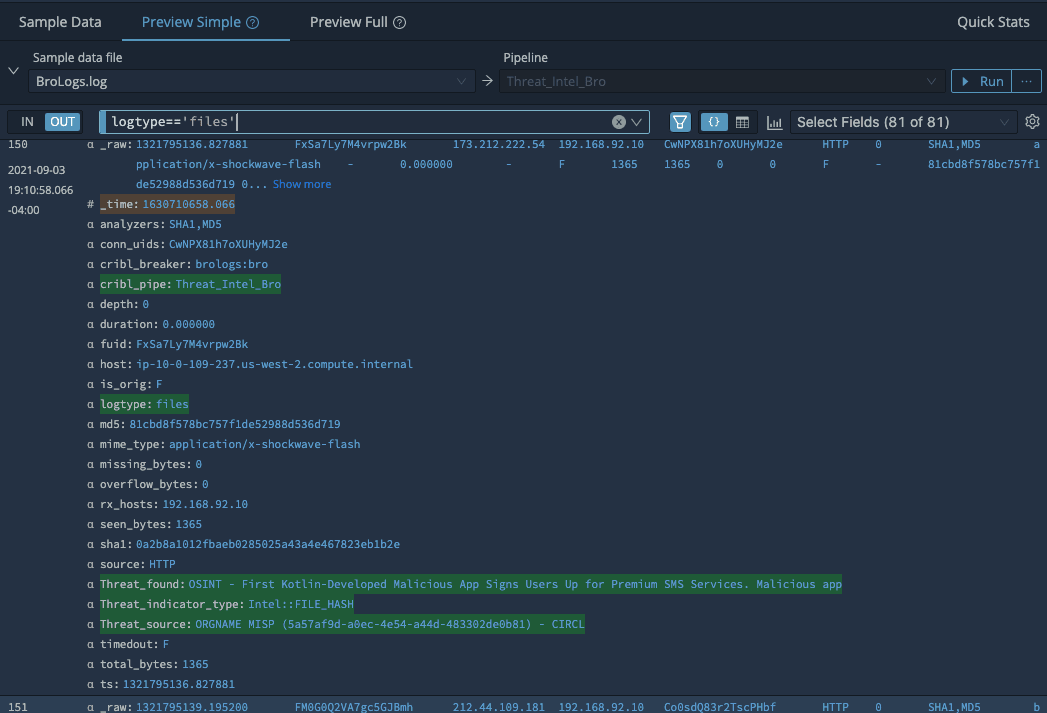
Task: Switch to JSON event view
Action: pyautogui.click(x=713, y=122)
